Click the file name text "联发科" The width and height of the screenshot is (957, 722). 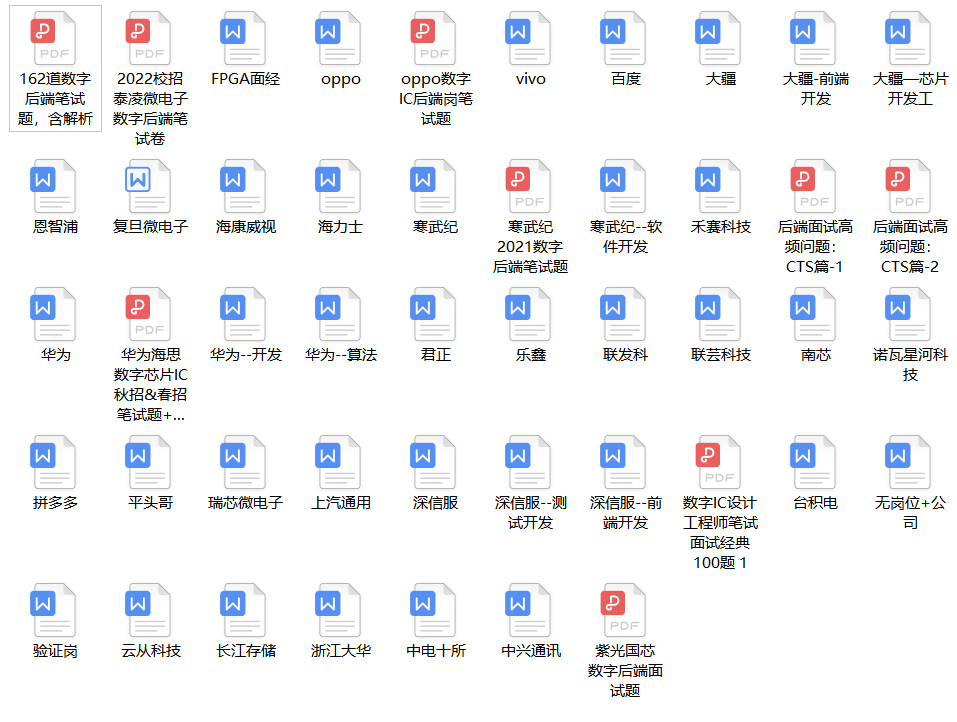pyautogui.click(x=625, y=355)
